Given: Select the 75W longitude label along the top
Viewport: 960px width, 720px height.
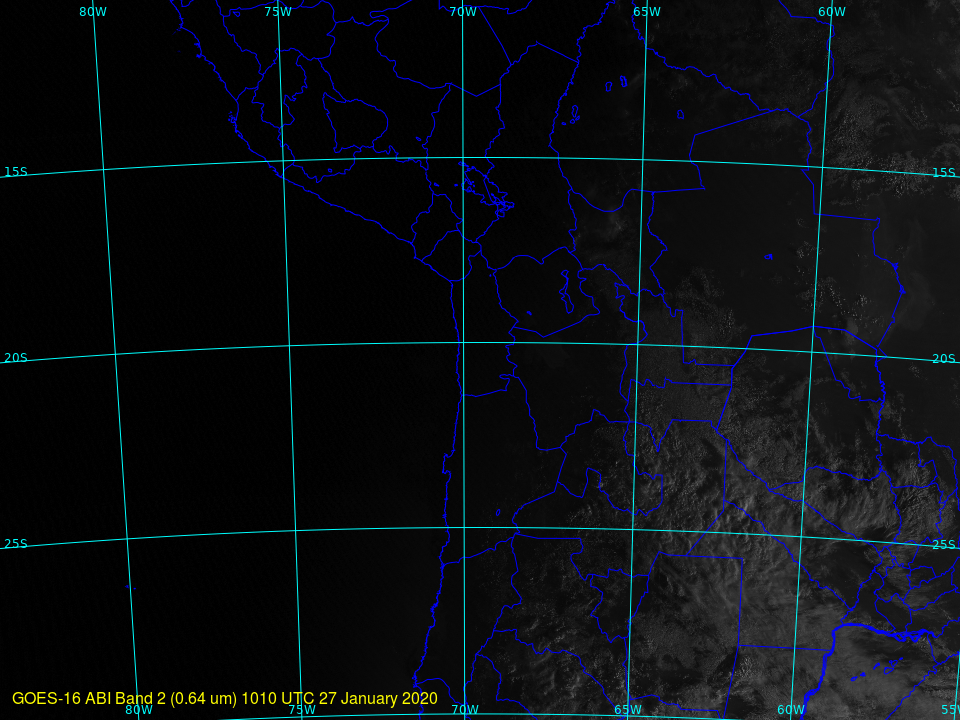Looking at the screenshot, I should pyautogui.click(x=277, y=12).
